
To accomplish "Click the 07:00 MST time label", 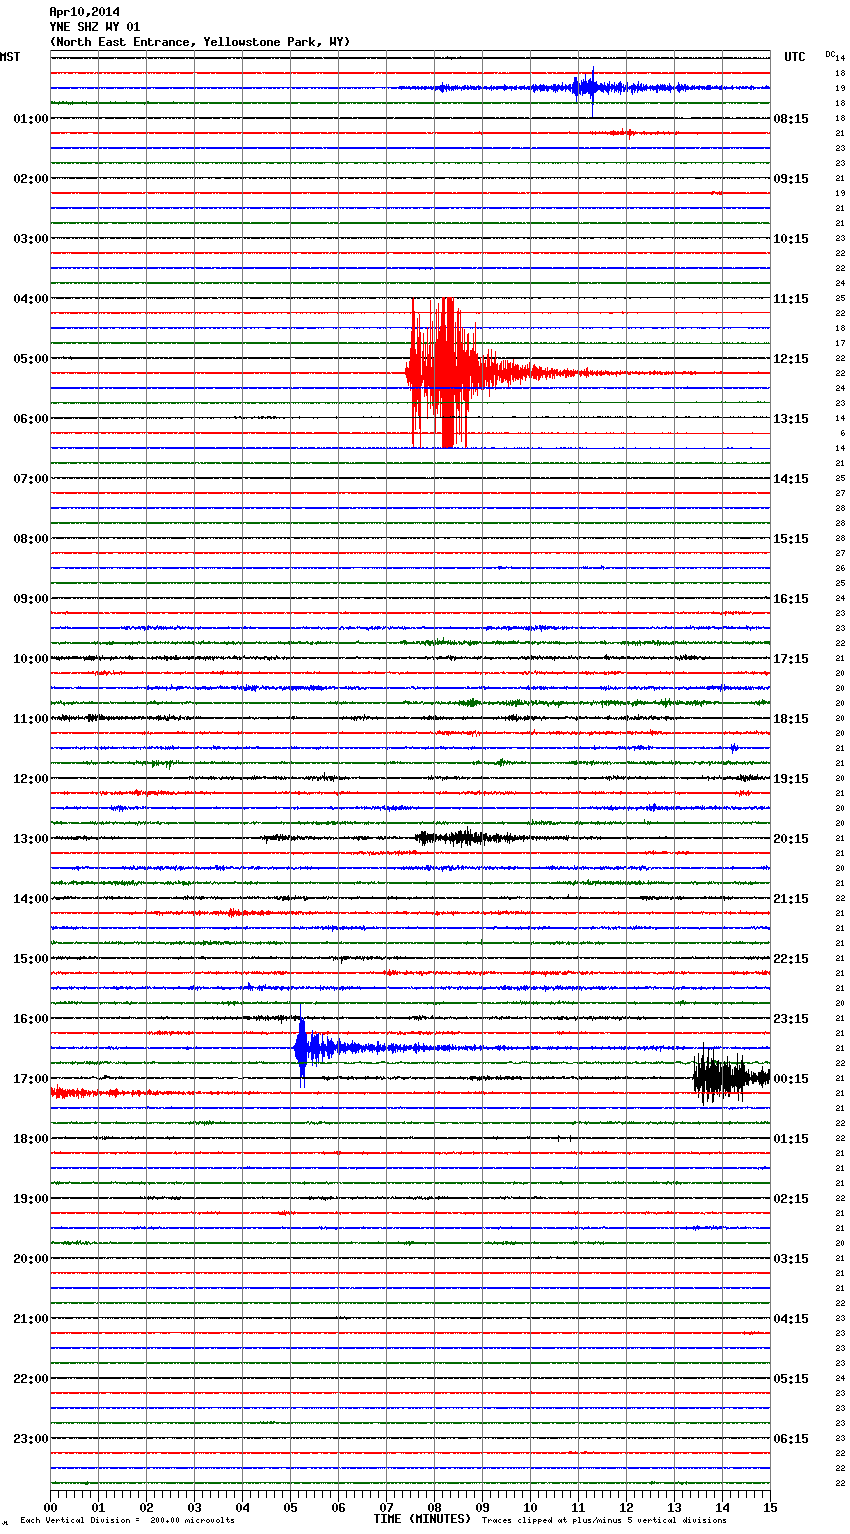I will [x=31, y=479].
